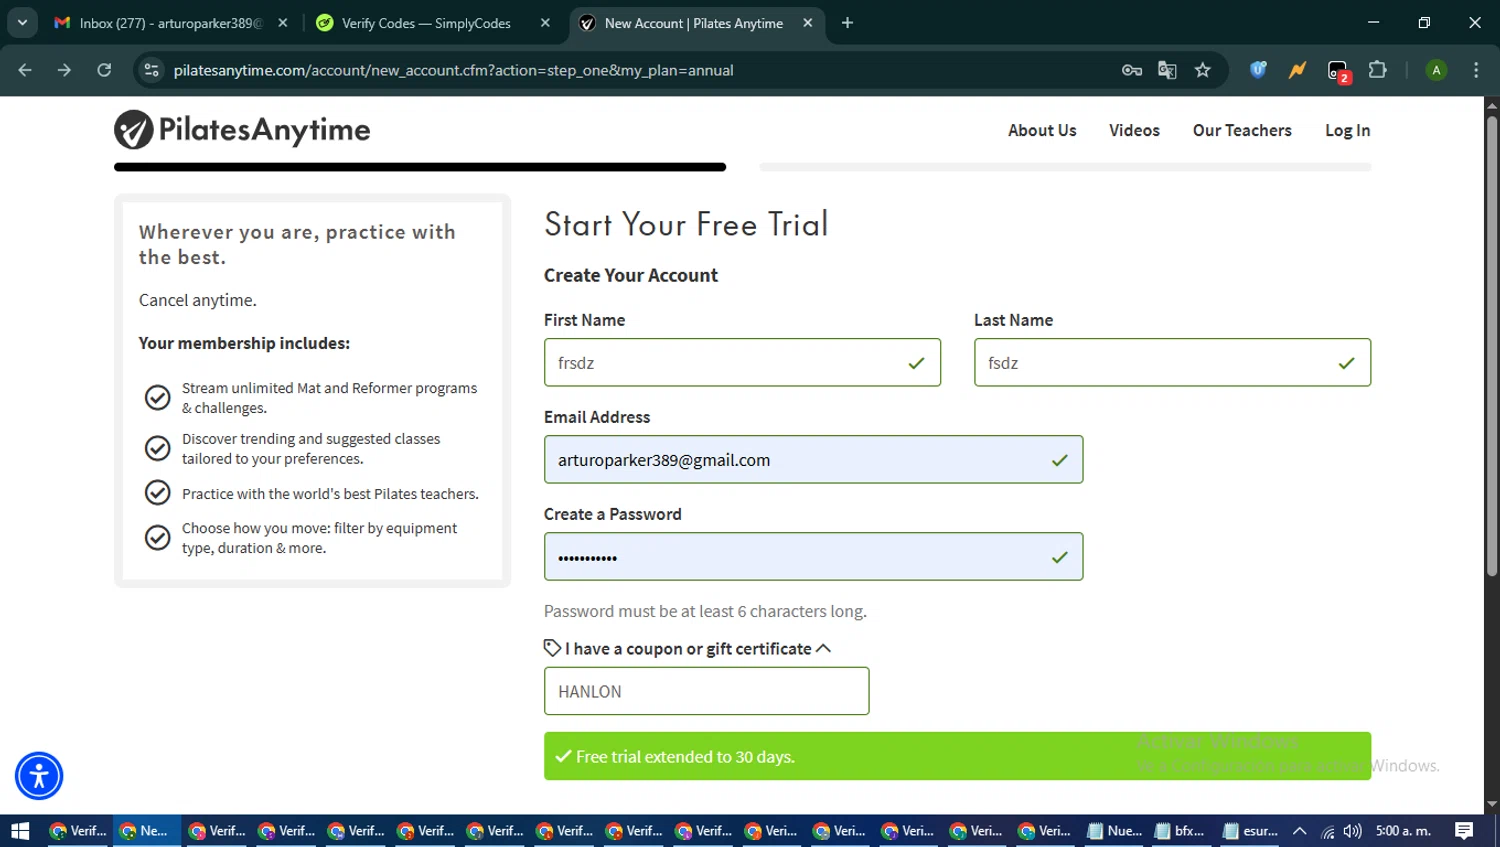Open tab search dropdown arrow
Image resolution: width=1500 pixels, height=847 pixels.
click(22, 23)
